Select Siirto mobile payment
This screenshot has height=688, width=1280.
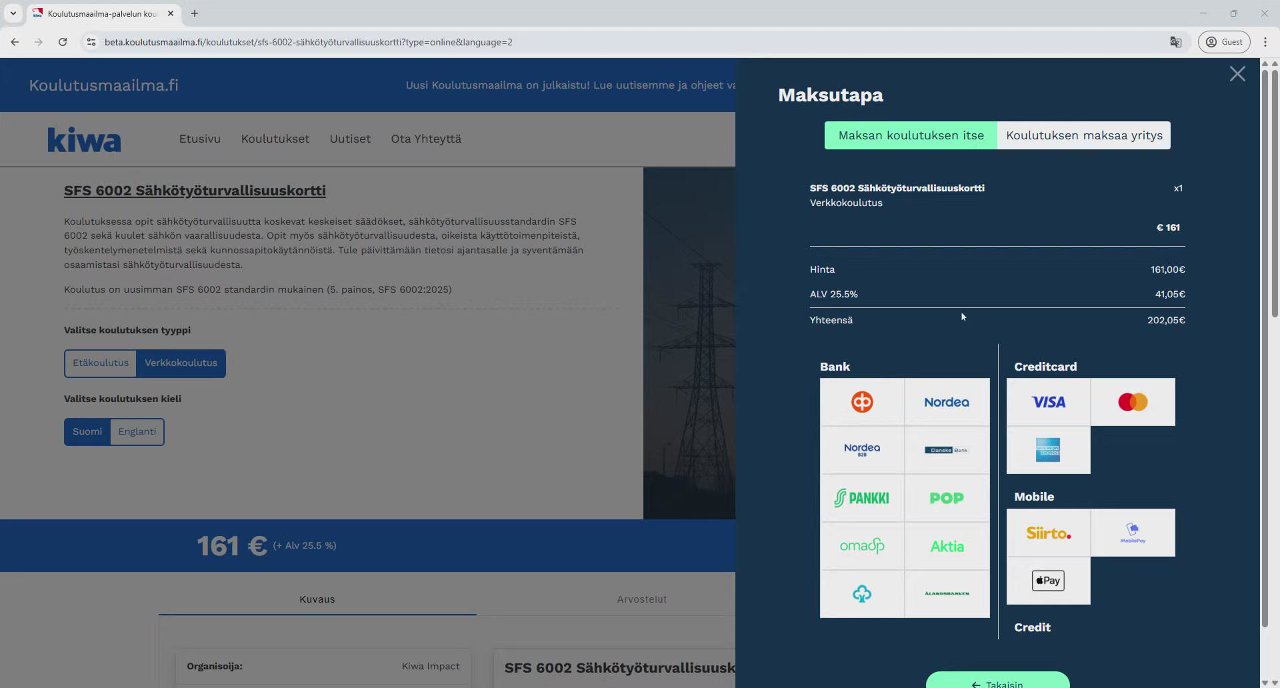(1048, 533)
